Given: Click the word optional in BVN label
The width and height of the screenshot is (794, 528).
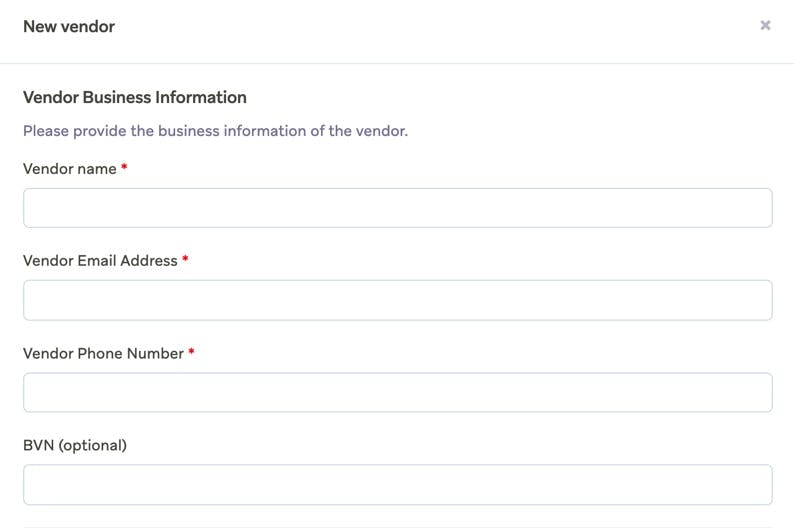Looking at the screenshot, I should pos(92,445).
